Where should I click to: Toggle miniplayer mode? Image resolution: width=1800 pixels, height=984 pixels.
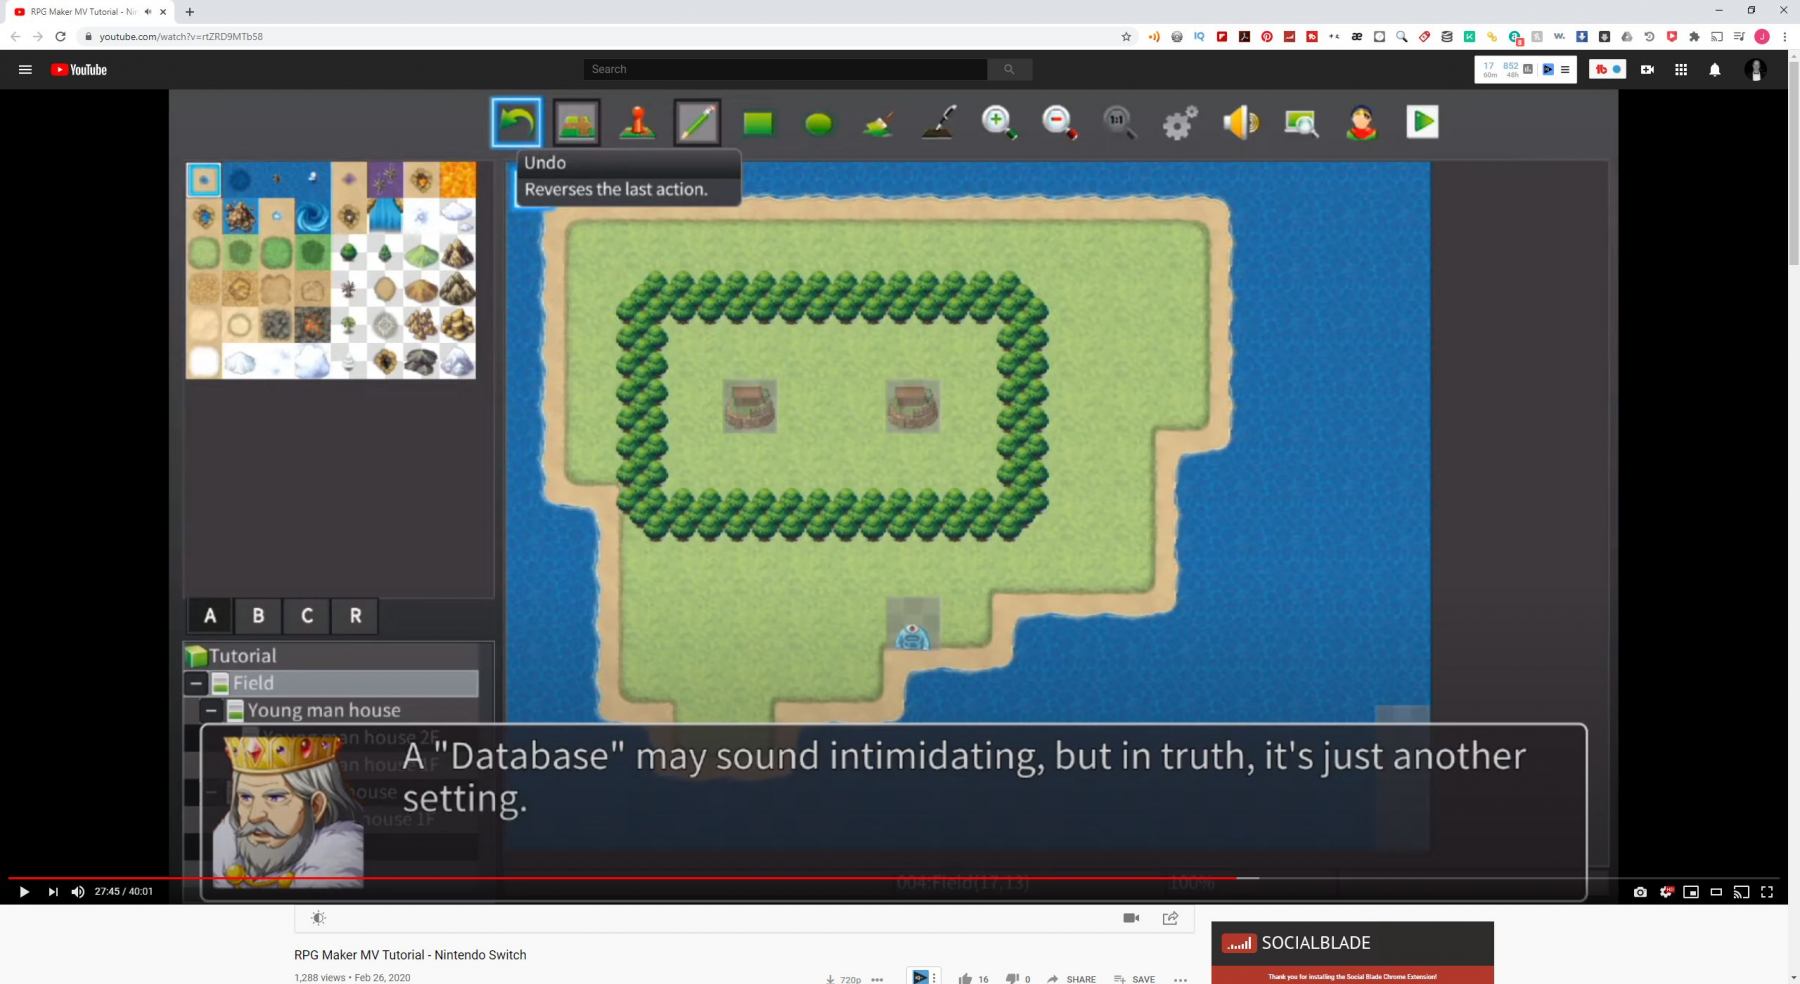point(1691,892)
